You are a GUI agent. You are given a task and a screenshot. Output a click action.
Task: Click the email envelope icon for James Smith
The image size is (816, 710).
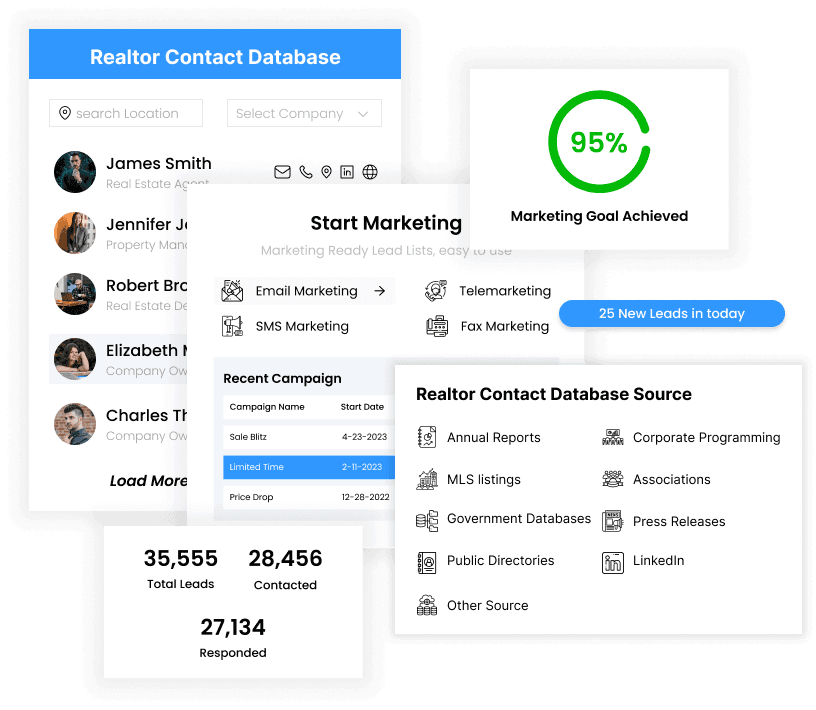(x=282, y=172)
